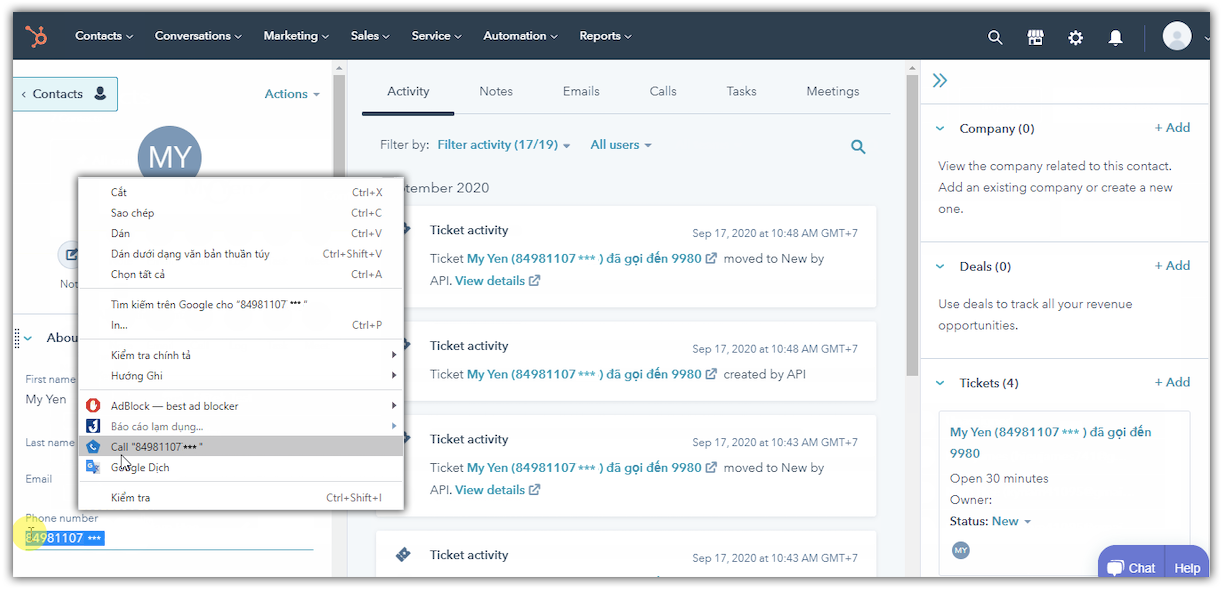Open the Actions dropdown menu
Screen dimensions: 1225x590
click(292, 94)
